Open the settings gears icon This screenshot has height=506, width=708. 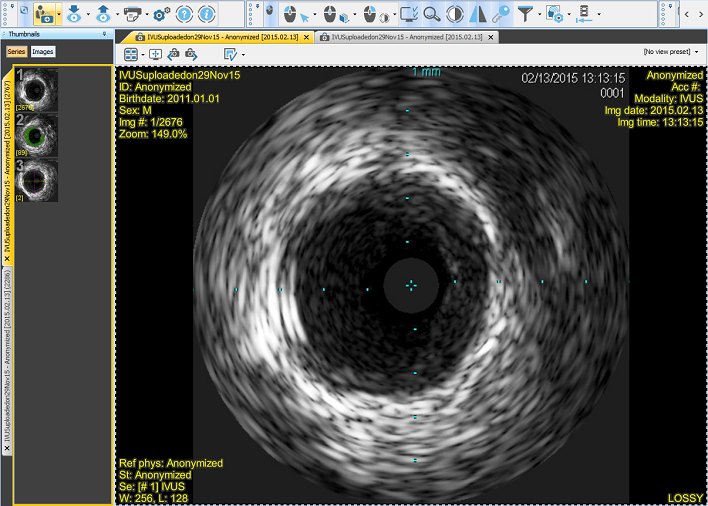[x=160, y=14]
